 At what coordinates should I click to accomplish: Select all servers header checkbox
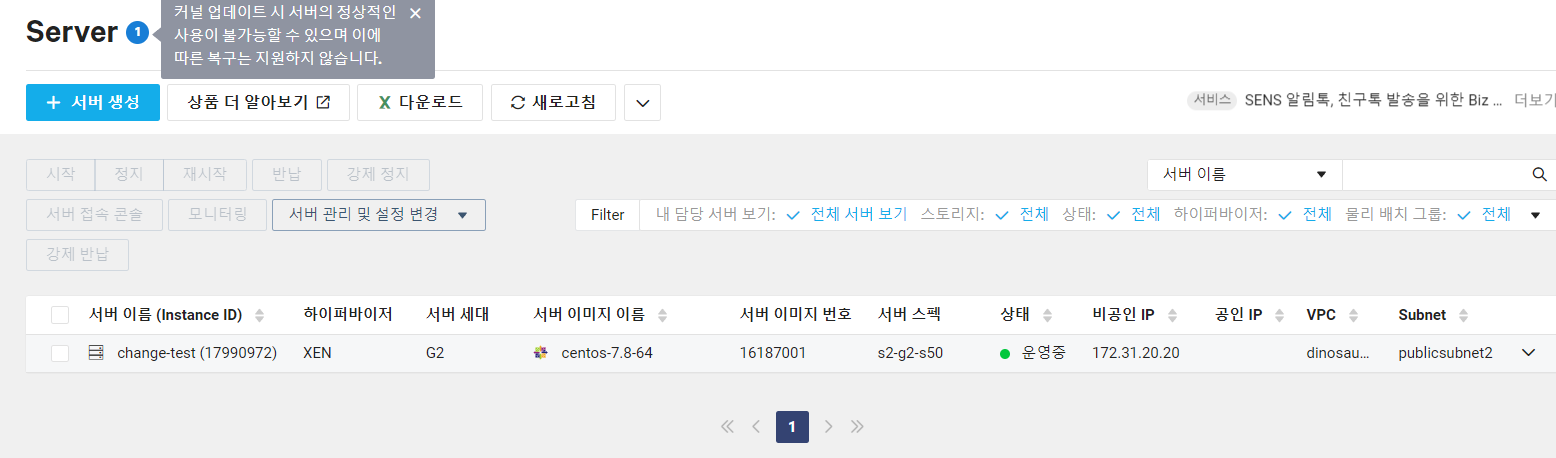[60, 315]
